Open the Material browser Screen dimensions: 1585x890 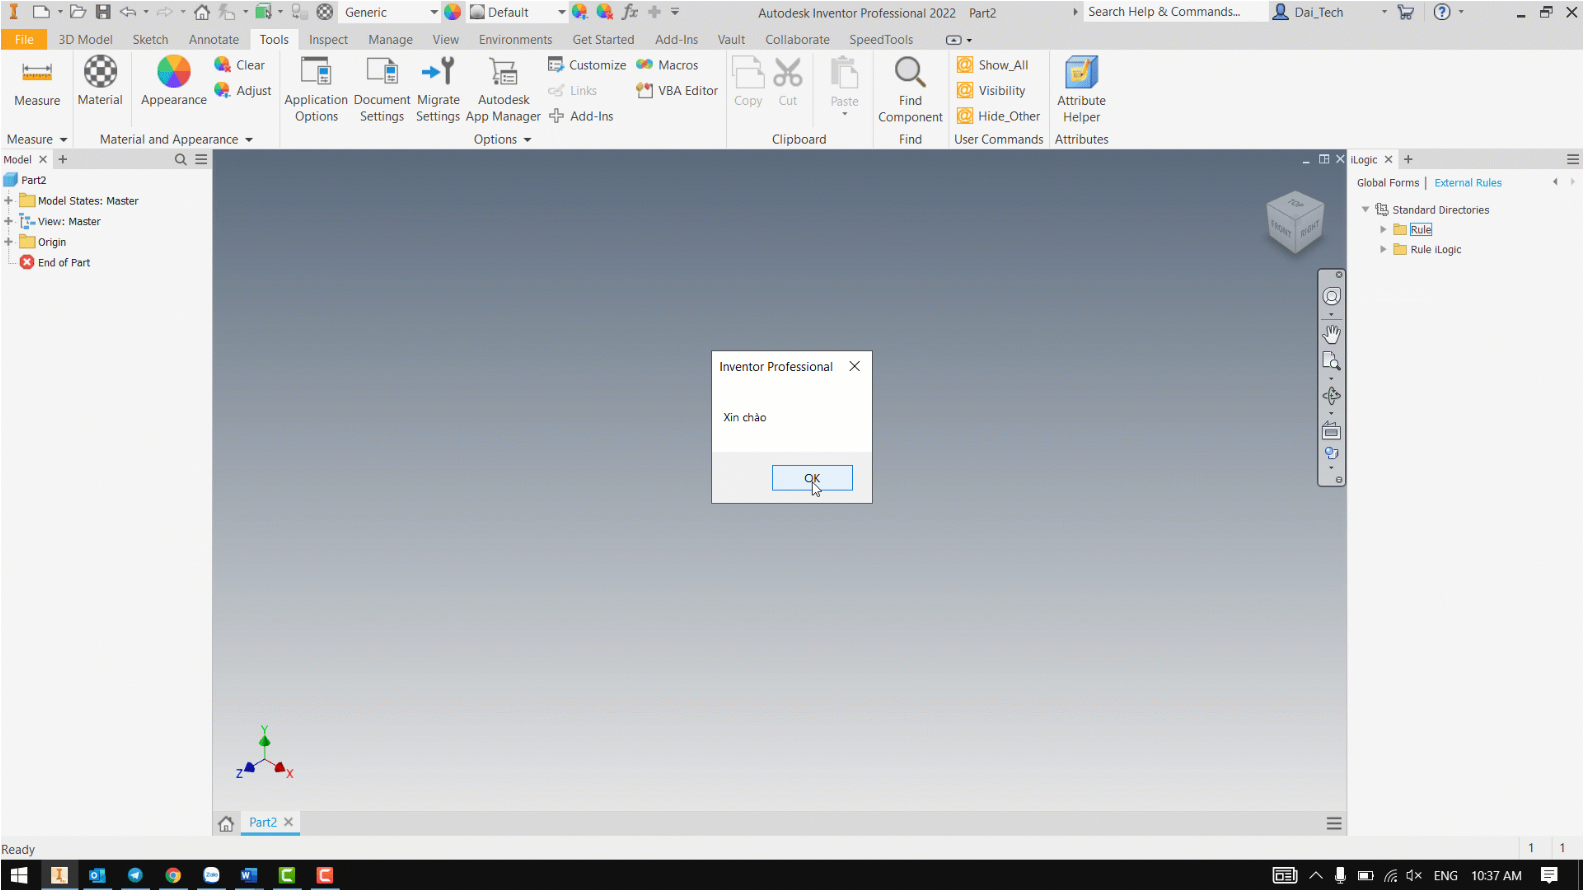(100, 82)
